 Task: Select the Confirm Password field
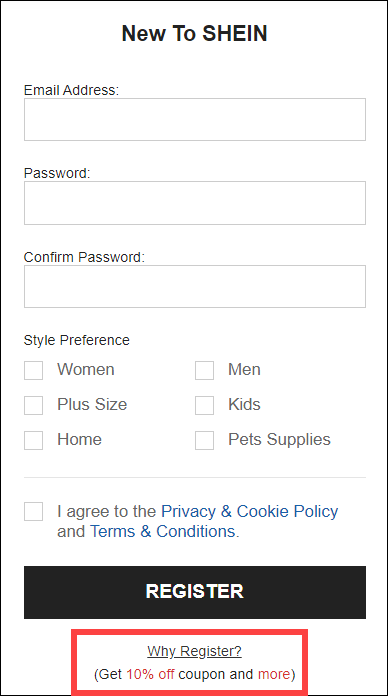pos(195,286)
